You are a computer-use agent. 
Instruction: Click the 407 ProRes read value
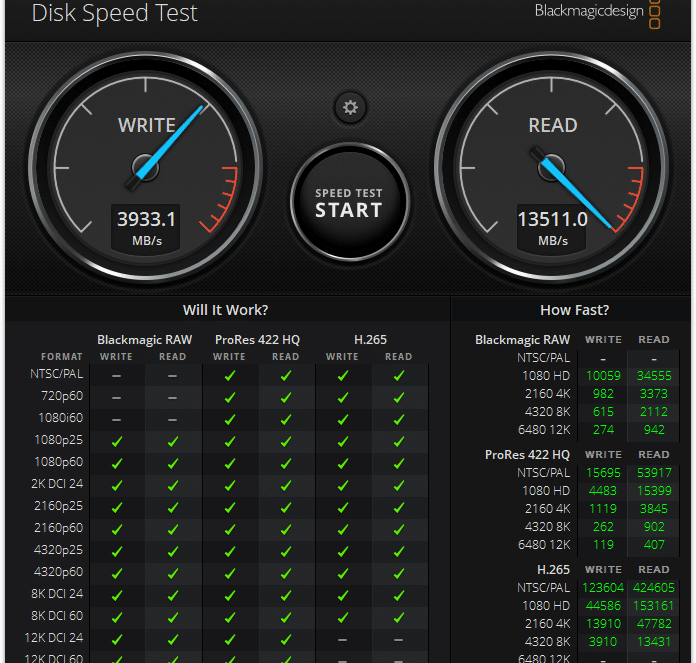pos(654,545)
